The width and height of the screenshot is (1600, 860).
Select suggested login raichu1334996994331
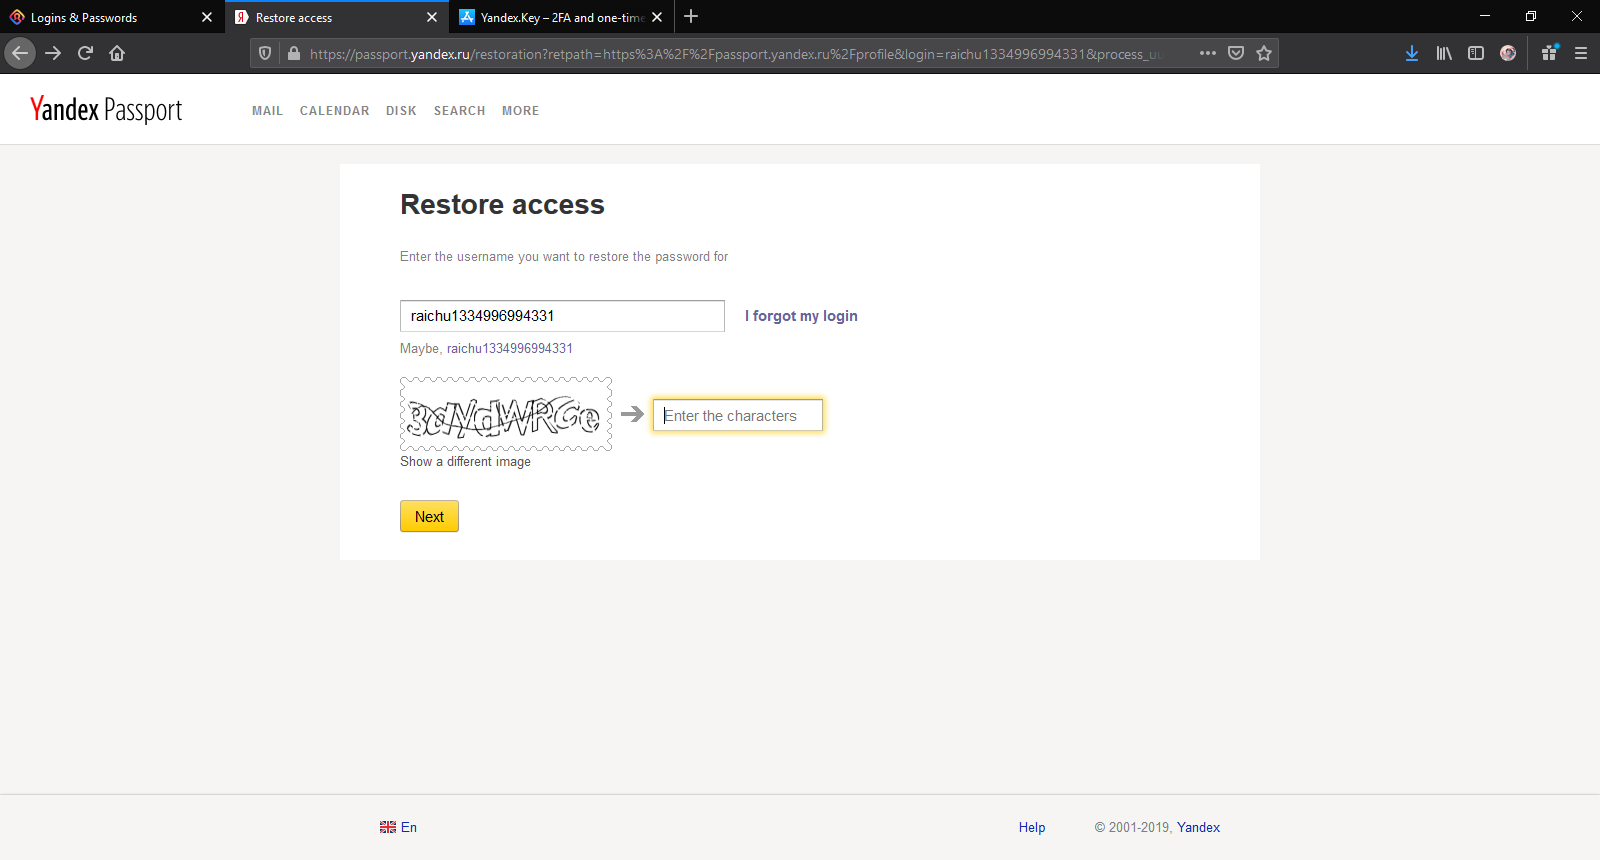click(x=510, y=348)
